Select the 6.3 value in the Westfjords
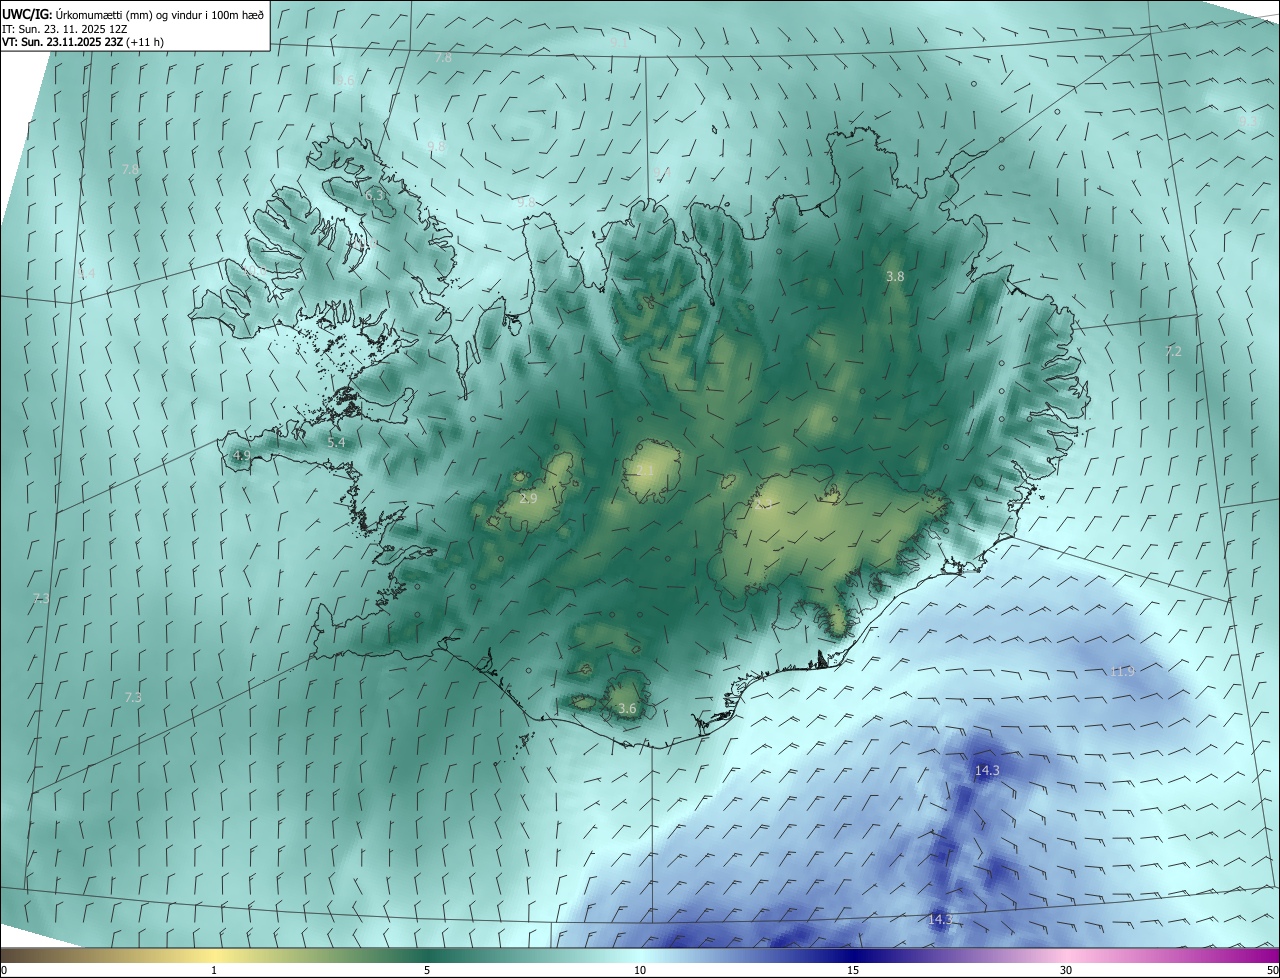Viewport: 1280px width, 978px height. [374, 195]
